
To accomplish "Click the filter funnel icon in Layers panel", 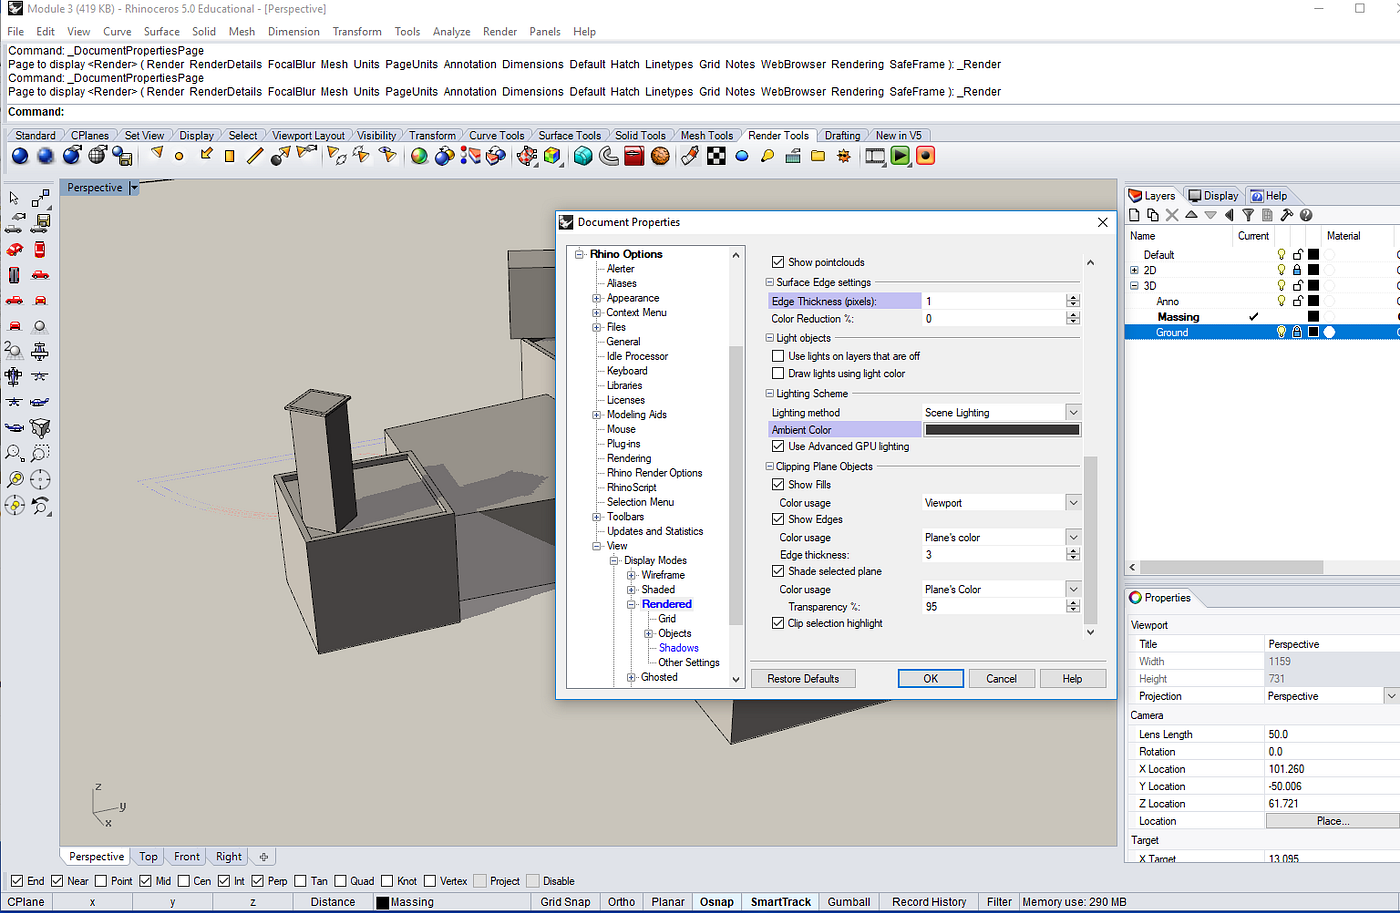I will click(1248, 215).
